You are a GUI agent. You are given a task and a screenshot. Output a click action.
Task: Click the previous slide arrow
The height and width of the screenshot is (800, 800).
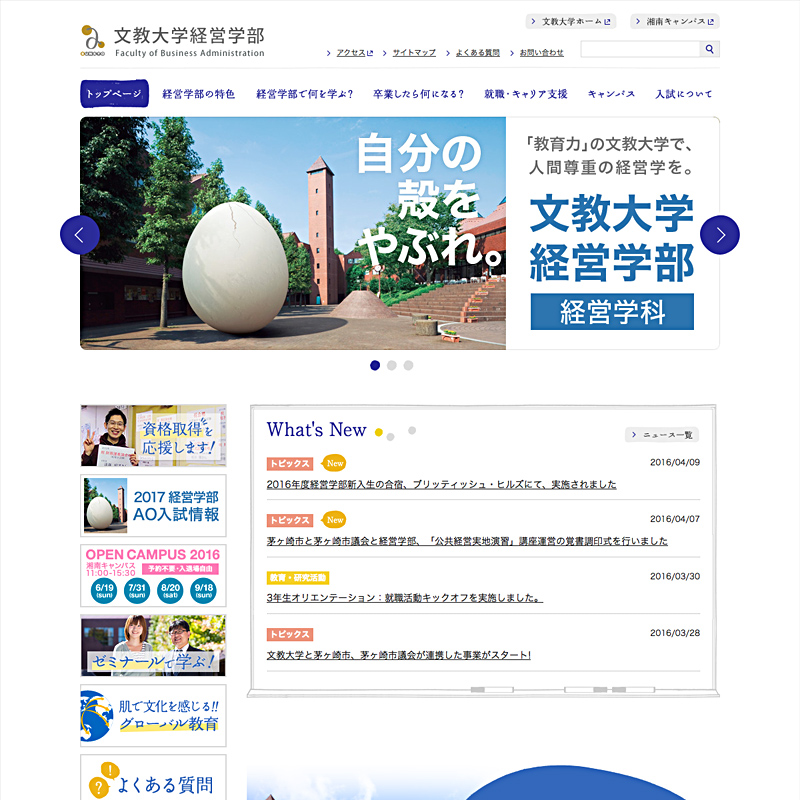point(80,235)
